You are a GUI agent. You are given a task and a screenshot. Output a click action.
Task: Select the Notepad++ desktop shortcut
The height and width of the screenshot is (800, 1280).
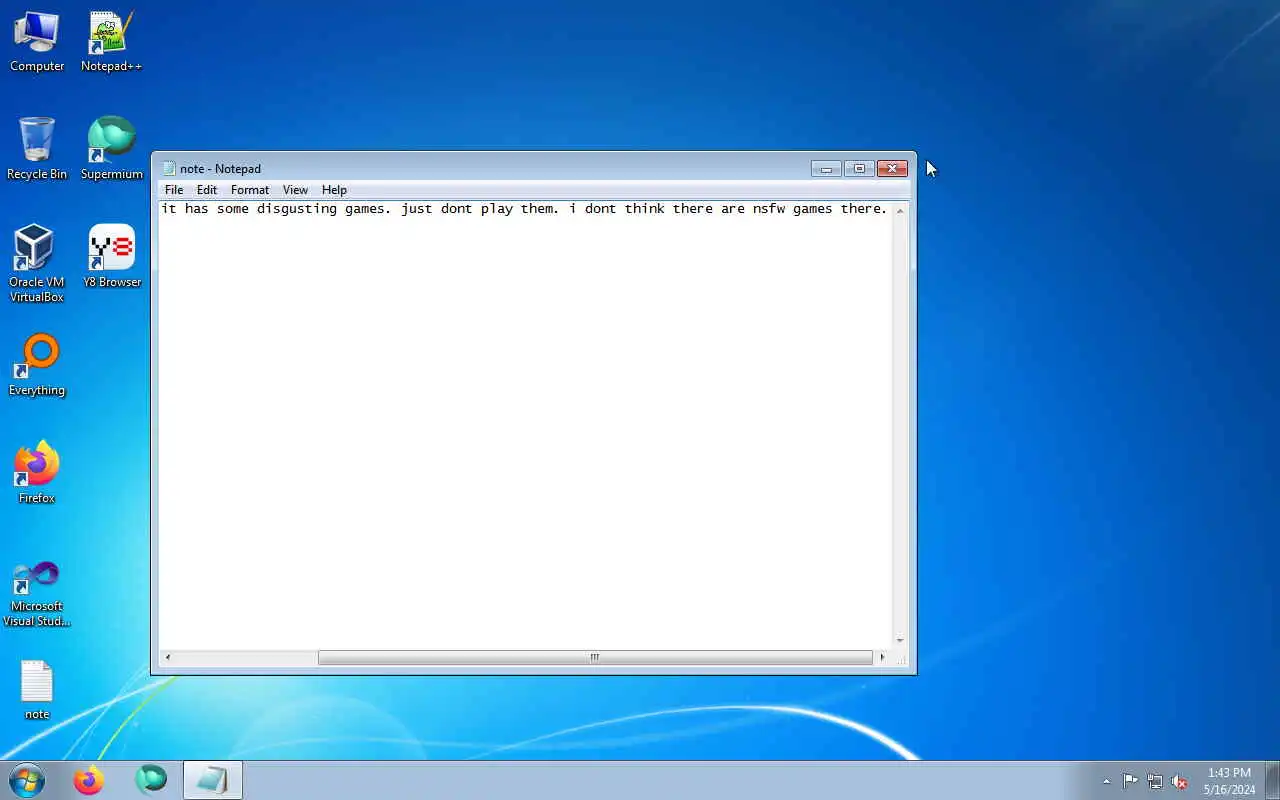click(x=111, y=41)
